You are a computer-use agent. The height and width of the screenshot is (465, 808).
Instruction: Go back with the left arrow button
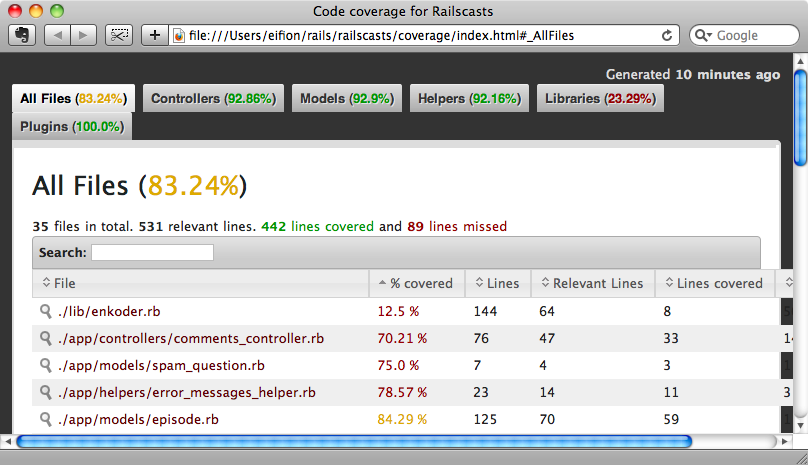pos(57,35)
